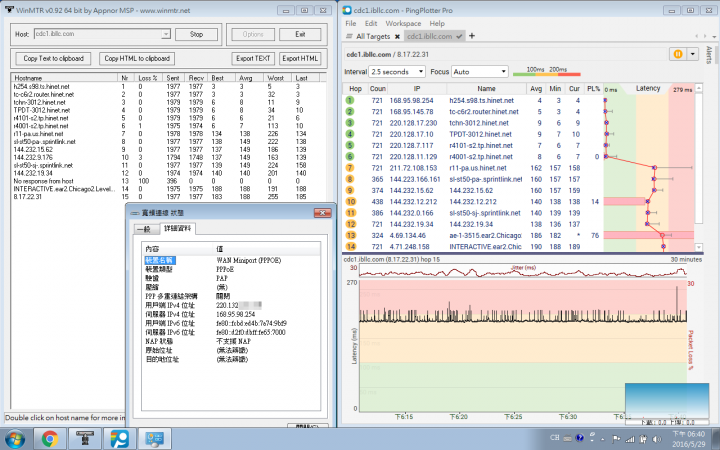Click Export HTML button
The height and width of the screenshot is (450, 720).
(x=300, y=58)
